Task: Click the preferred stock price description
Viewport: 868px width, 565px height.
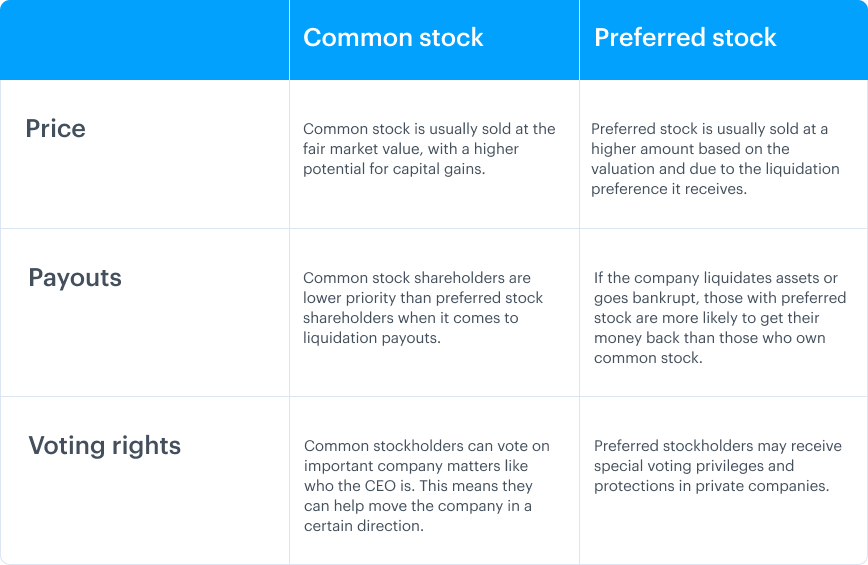Action: [x=715, y=159]
